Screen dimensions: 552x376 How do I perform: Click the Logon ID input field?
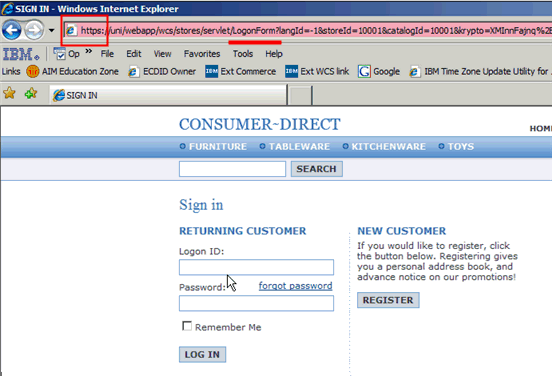coord(256,267)
